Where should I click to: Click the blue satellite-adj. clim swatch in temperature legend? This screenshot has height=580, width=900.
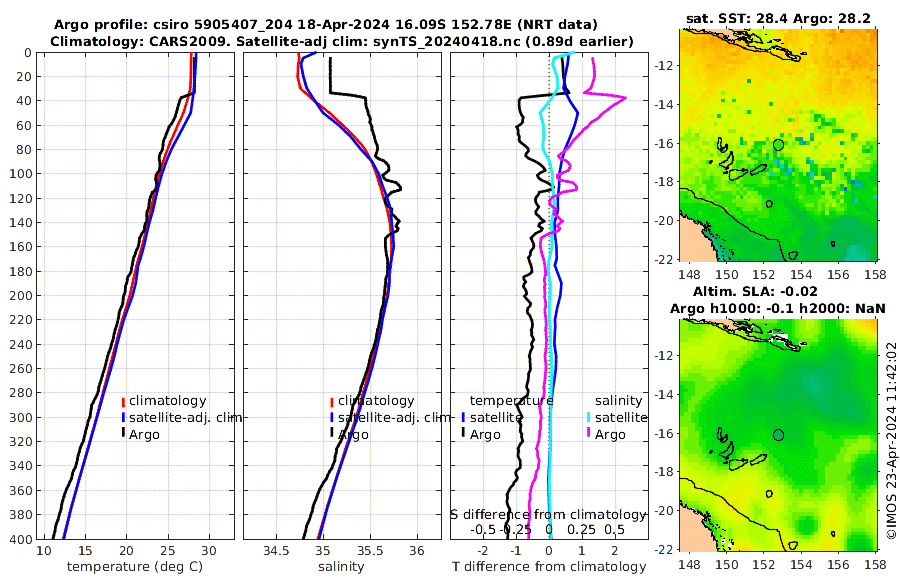point(123,417)
